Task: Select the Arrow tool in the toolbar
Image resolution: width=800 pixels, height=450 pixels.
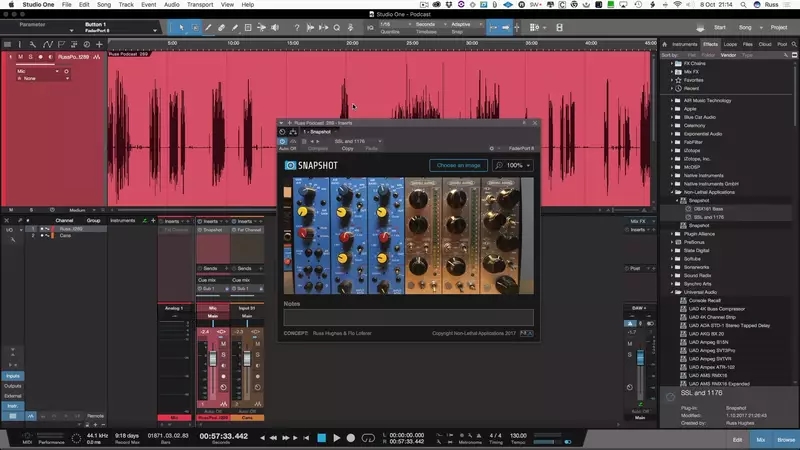Action: click(x=181, y=28)
